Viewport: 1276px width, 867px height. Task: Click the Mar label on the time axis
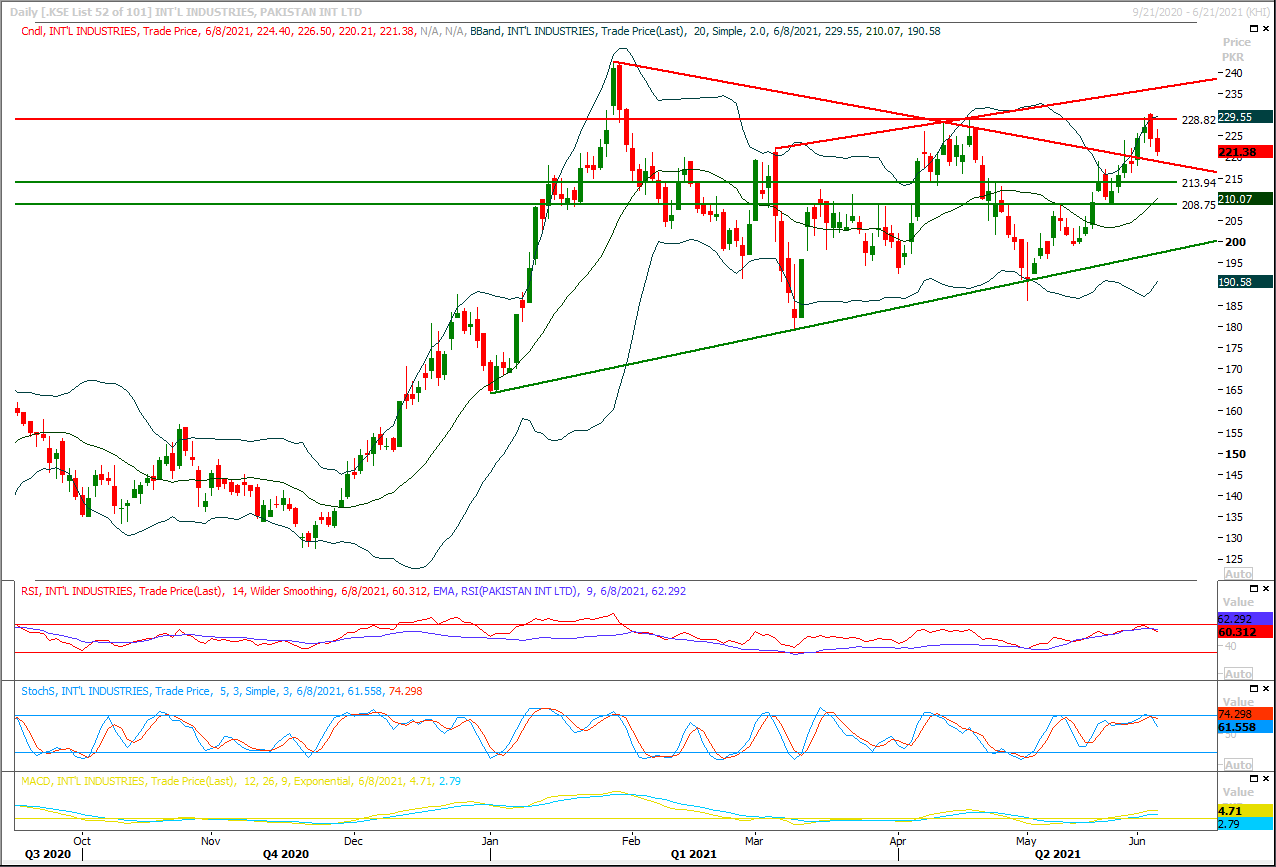tap(754, 841)
